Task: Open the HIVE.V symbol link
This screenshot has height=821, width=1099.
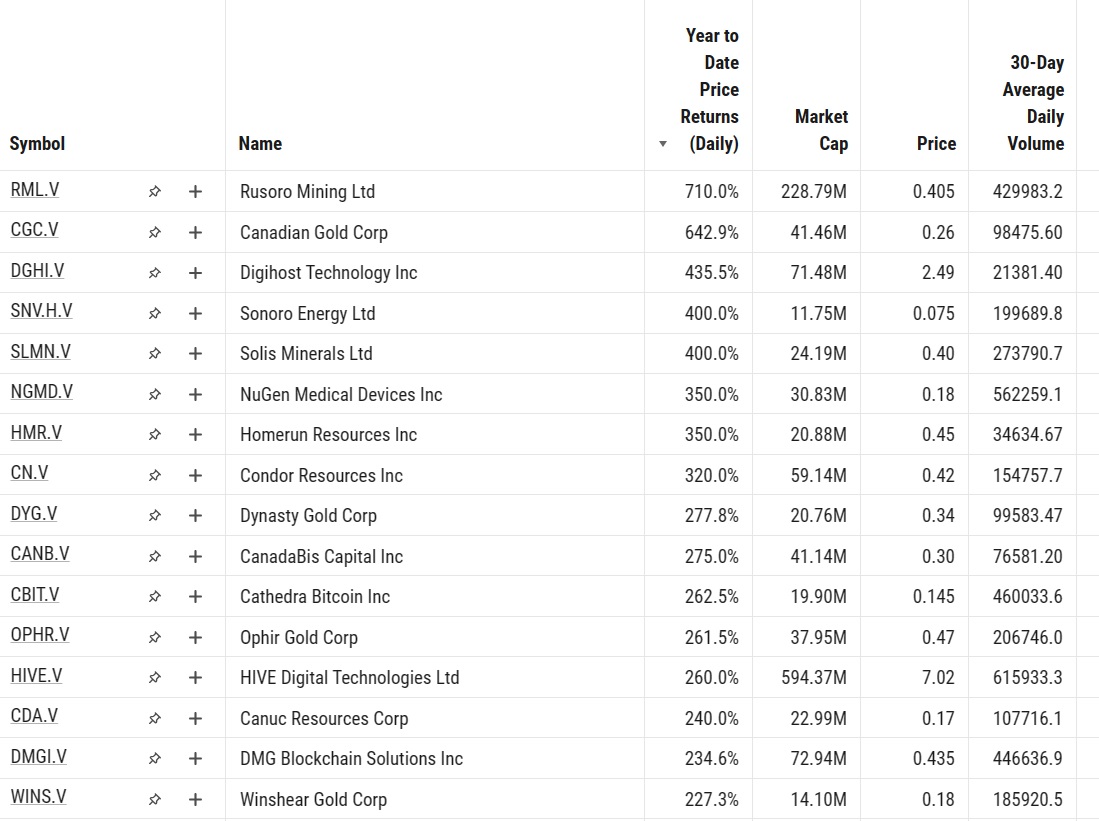Action: point(36,675)
